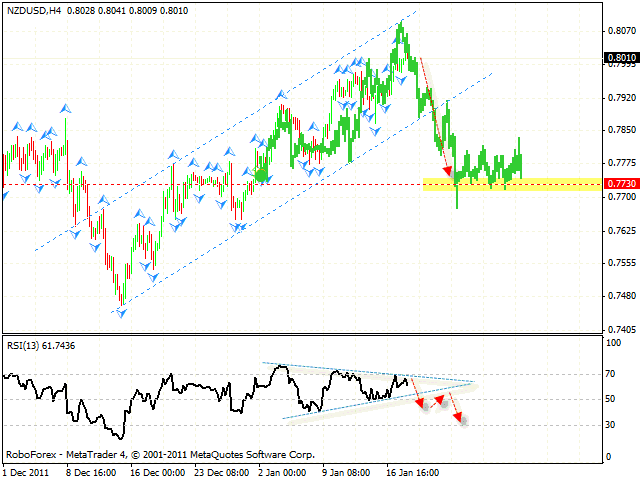This screenshot has height=480, width=640.
Task: Click the red dashed horizontal support line
Action: click(200, 184)
